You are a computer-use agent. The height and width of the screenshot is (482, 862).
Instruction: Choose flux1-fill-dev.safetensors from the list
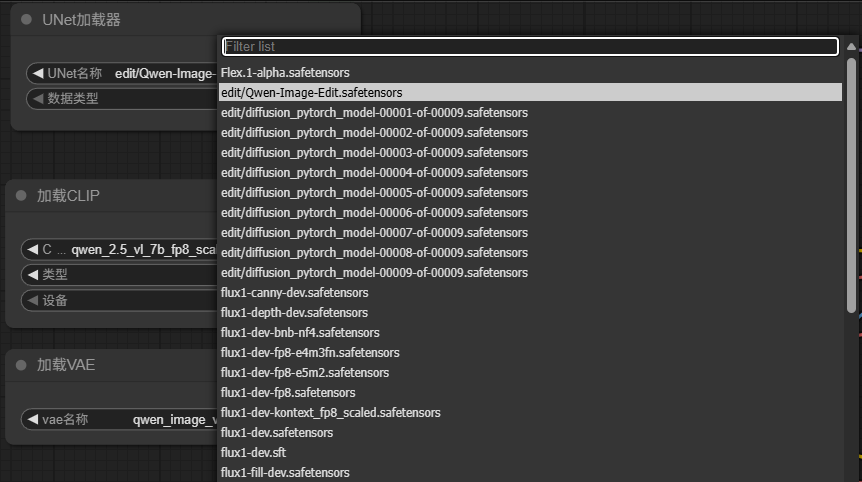(285, 472)
